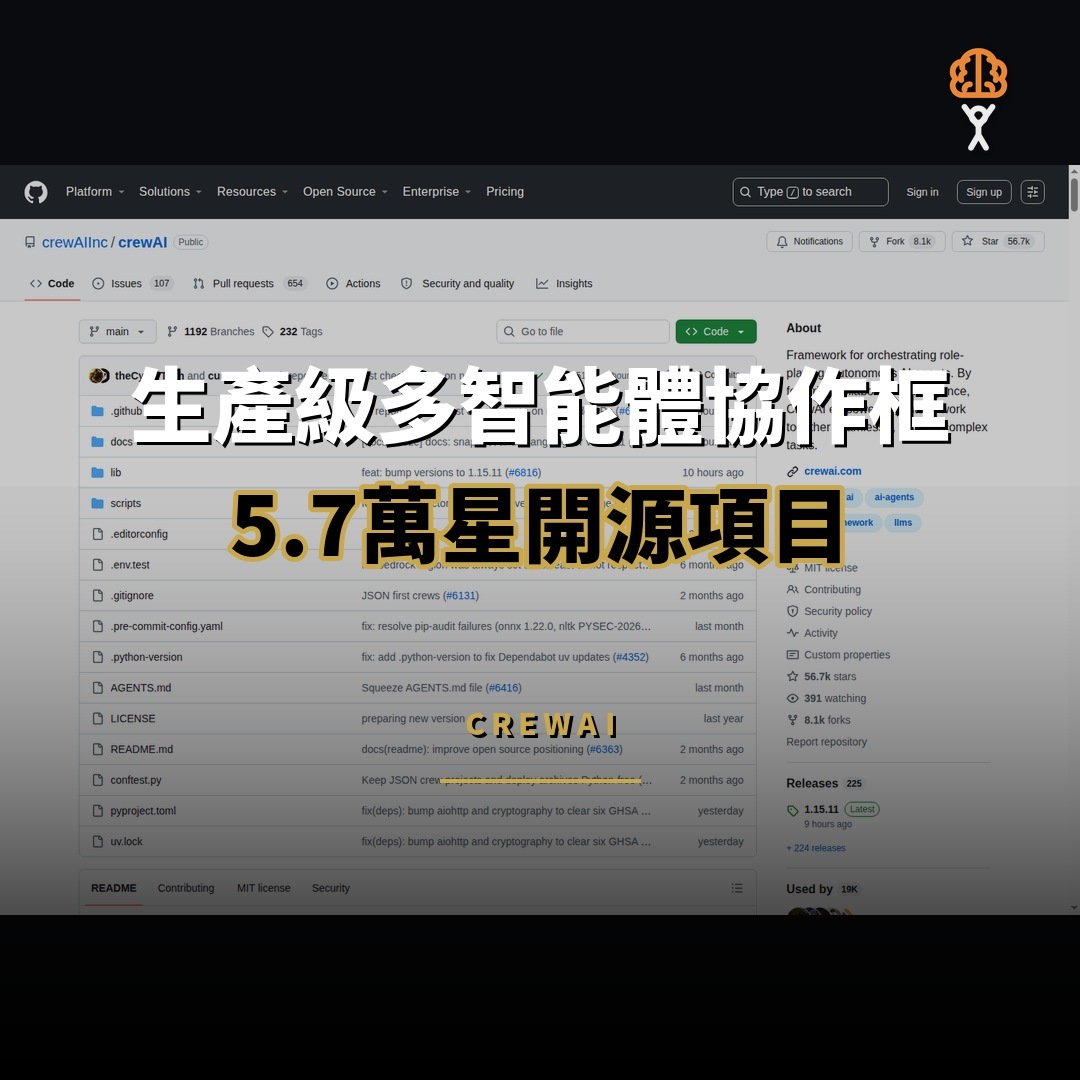Switch to the Pull requests tab
Image resolution: width=1080 pixels, height=1080 pixels.
coord(249,284)
